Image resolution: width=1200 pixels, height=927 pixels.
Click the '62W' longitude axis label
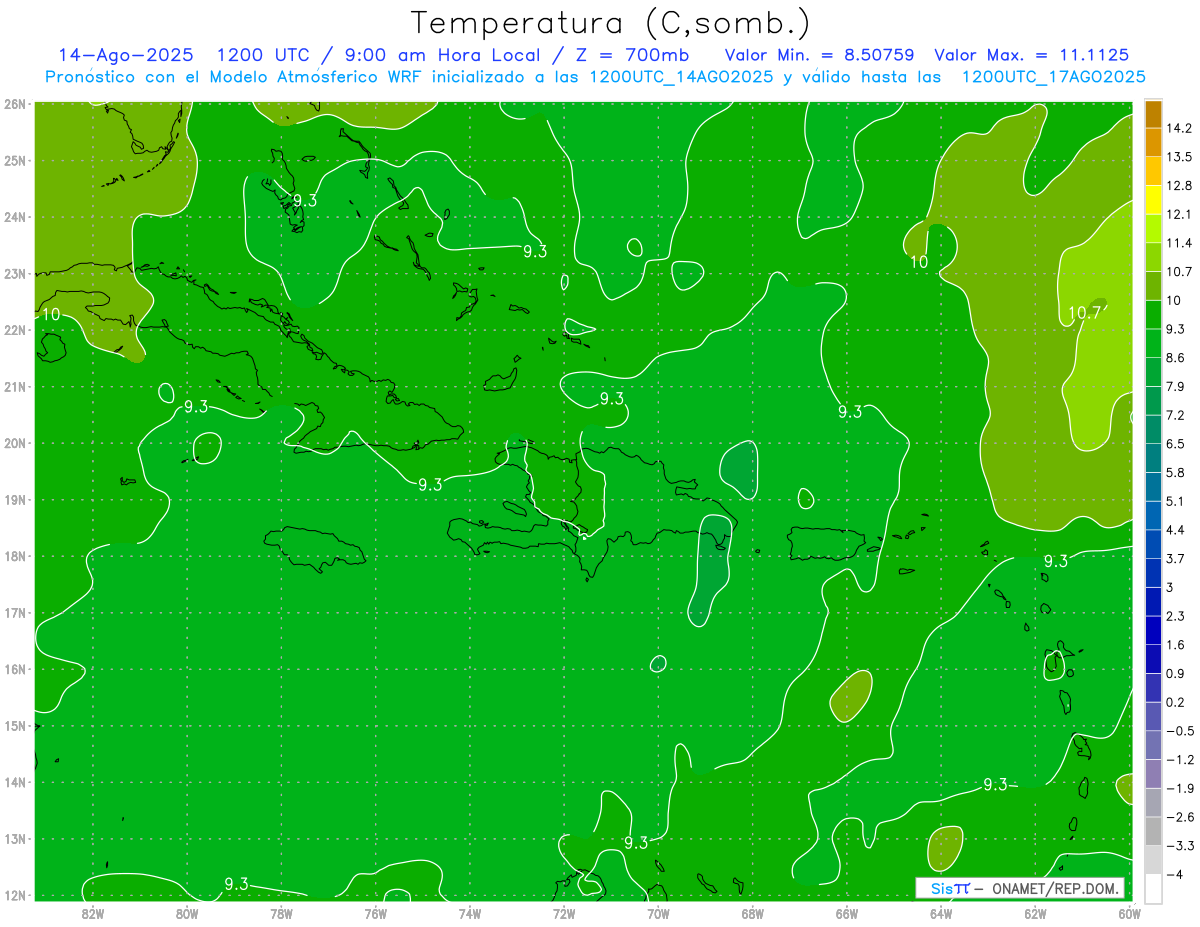tap(1035, 913)
